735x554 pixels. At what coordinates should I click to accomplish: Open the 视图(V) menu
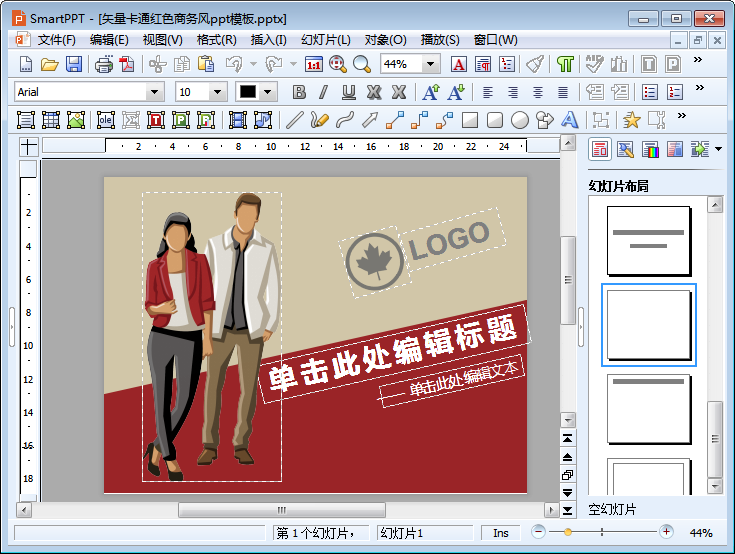[163, 40]
